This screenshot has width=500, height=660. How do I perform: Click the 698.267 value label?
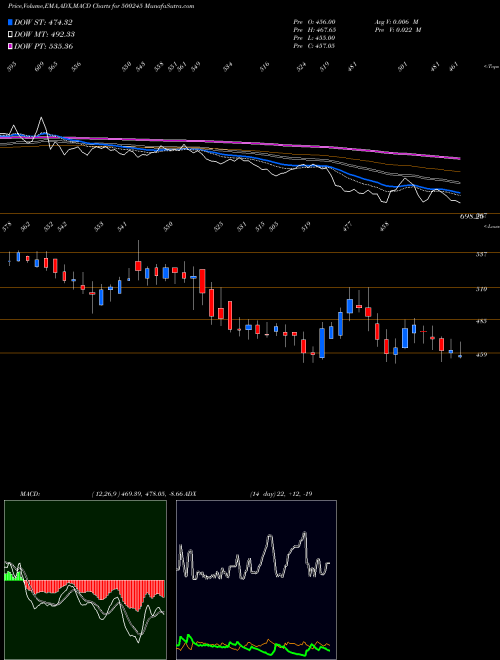[x=473, y=216]
